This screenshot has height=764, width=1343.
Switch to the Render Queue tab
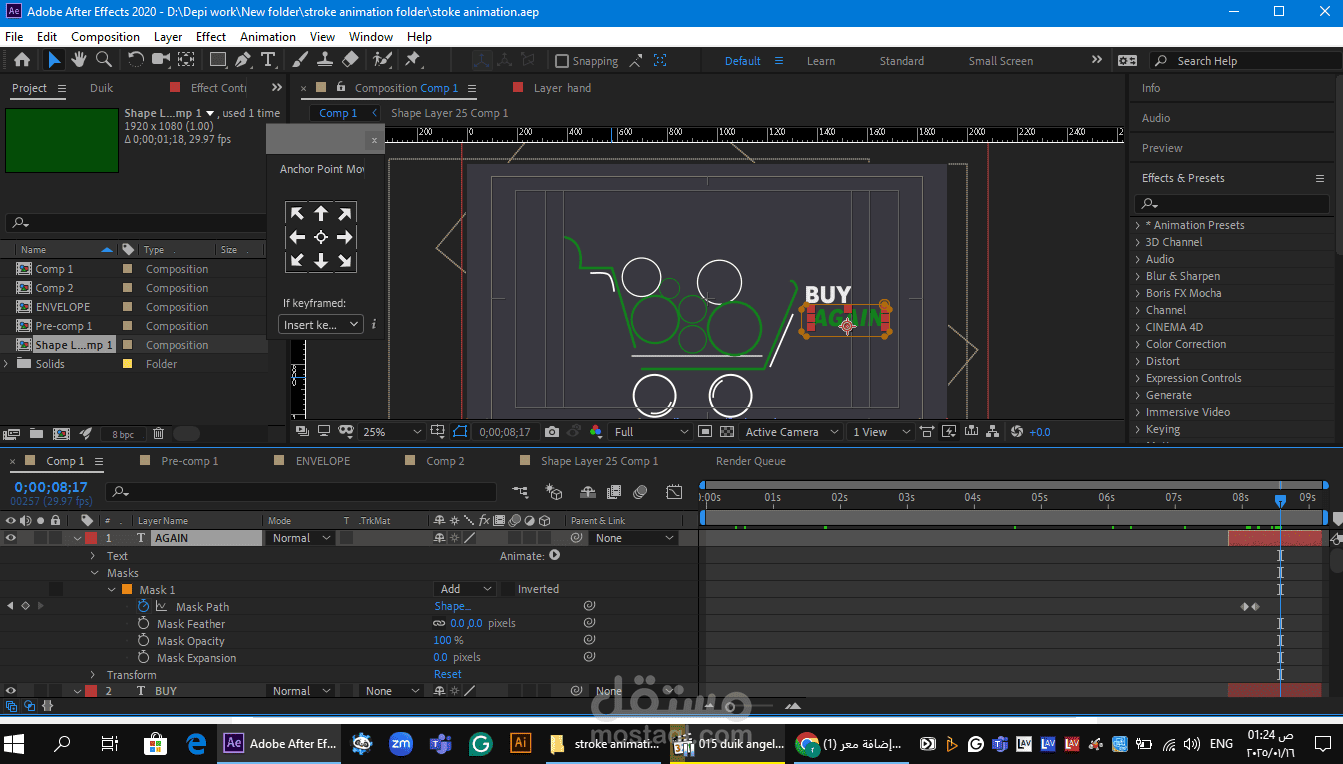point(750,461)
